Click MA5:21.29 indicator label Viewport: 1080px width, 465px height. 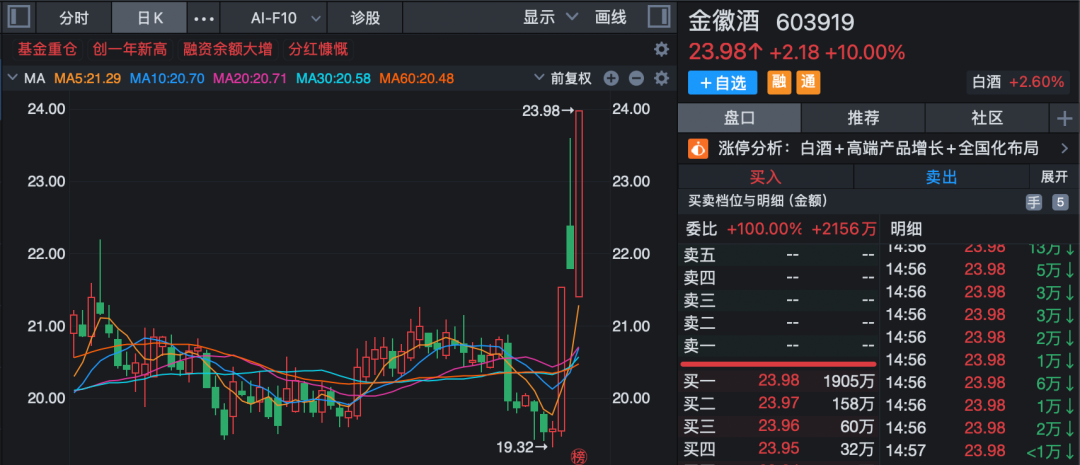tap(87, 79)
